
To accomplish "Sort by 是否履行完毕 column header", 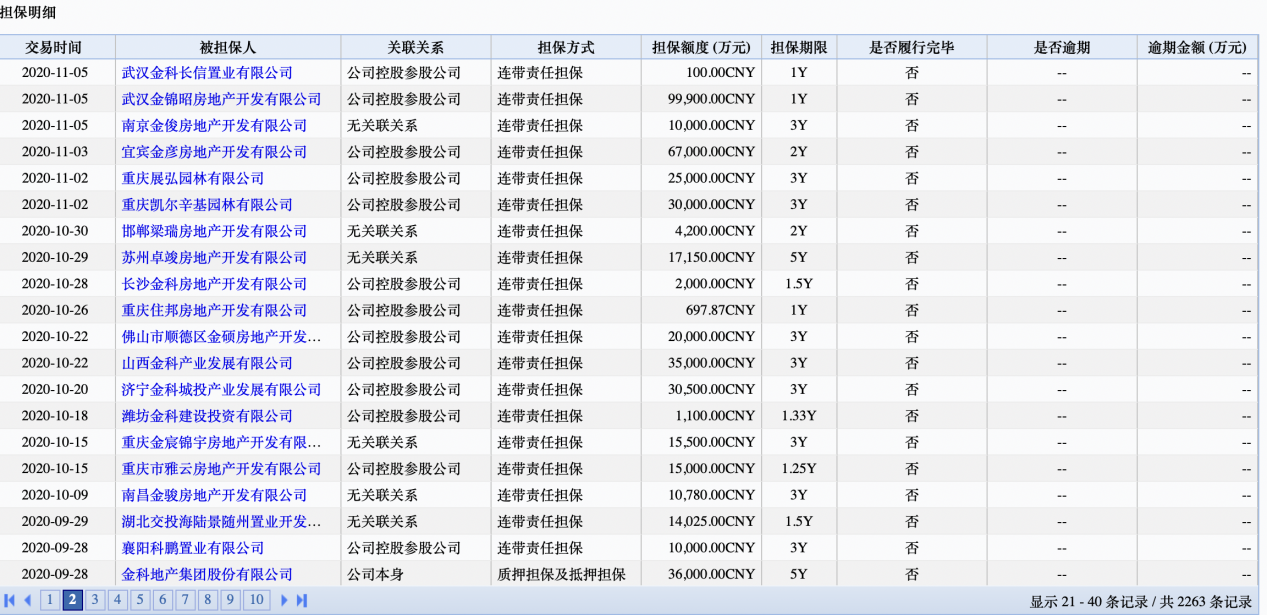I will point(912,47).
